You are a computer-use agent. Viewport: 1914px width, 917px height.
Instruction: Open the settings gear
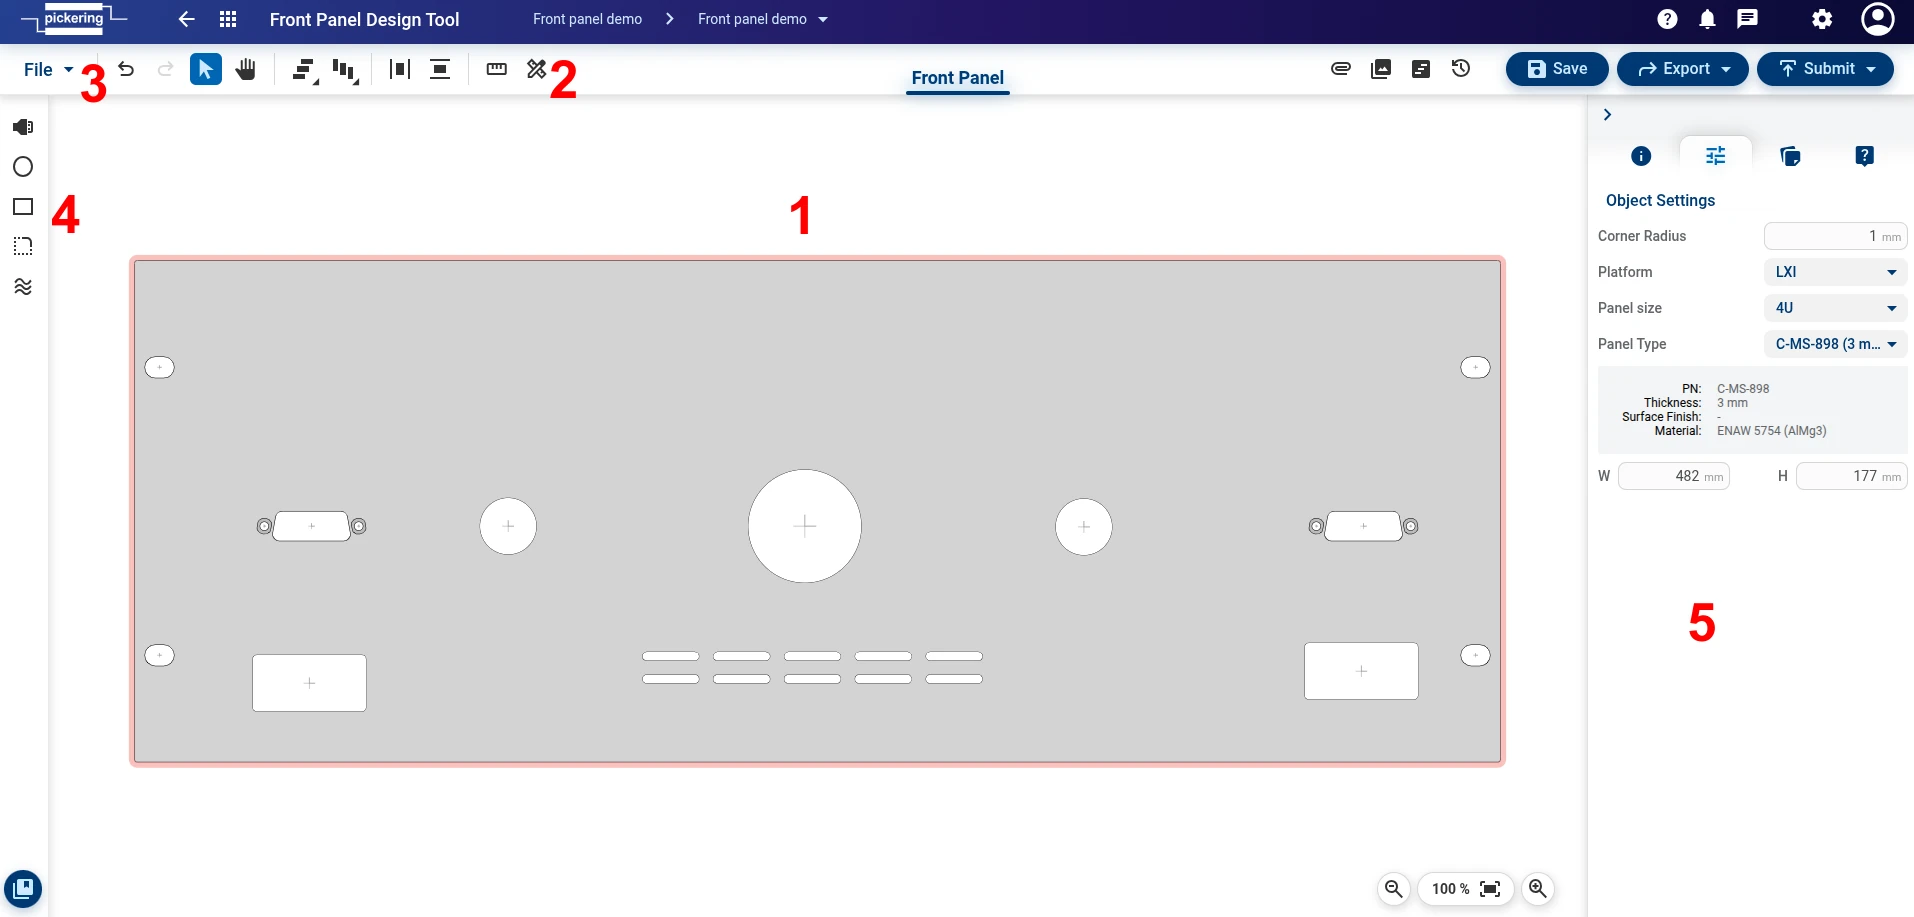click(1822, 19)
